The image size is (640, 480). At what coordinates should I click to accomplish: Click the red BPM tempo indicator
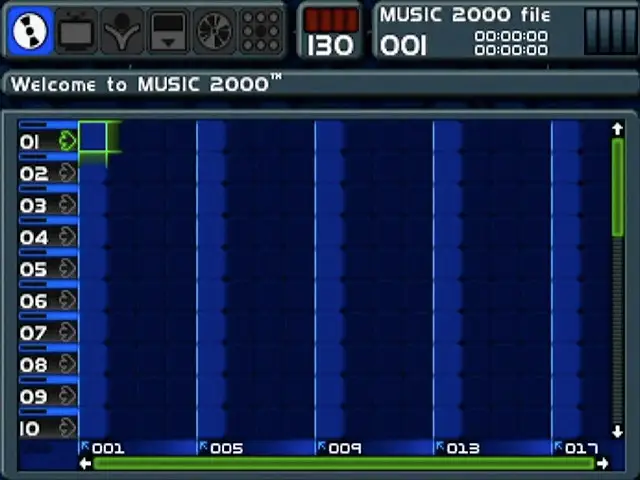pos(331,19)
